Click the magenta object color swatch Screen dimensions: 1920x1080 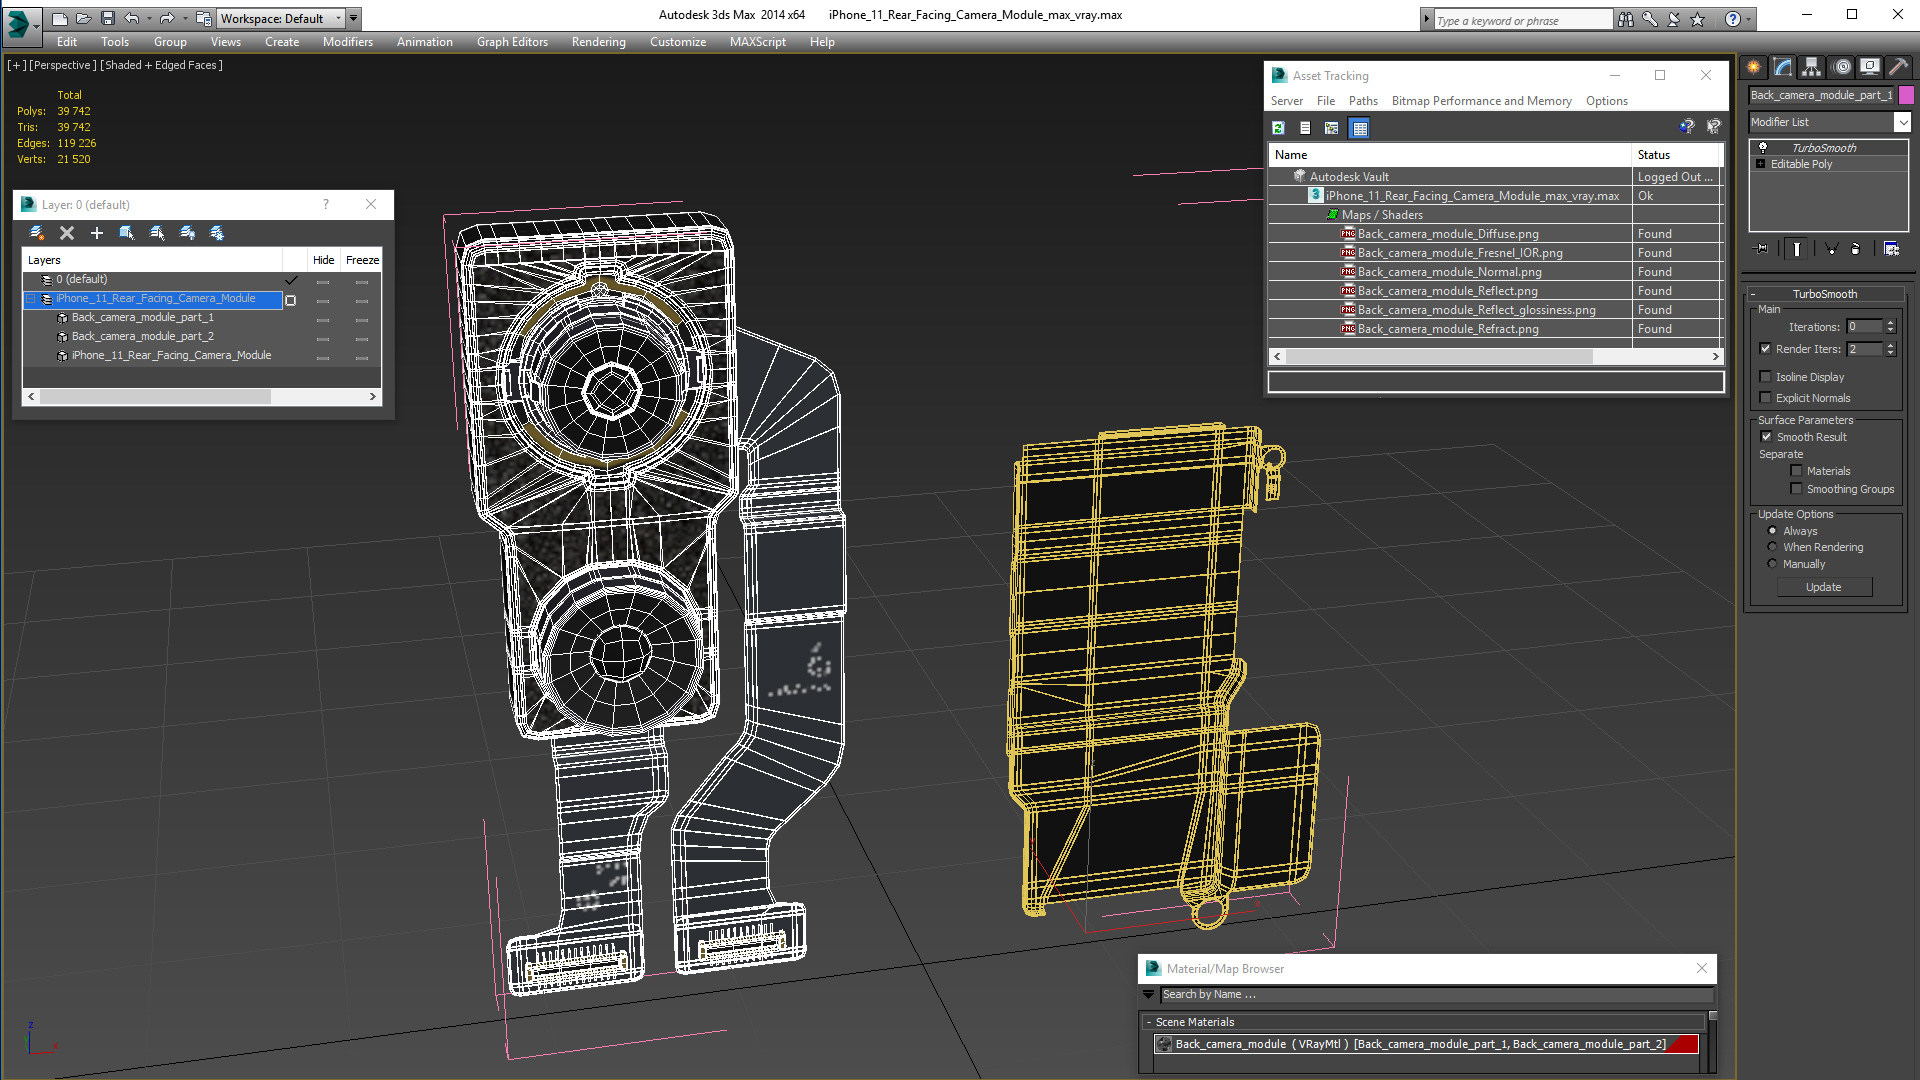(1906, 95)
